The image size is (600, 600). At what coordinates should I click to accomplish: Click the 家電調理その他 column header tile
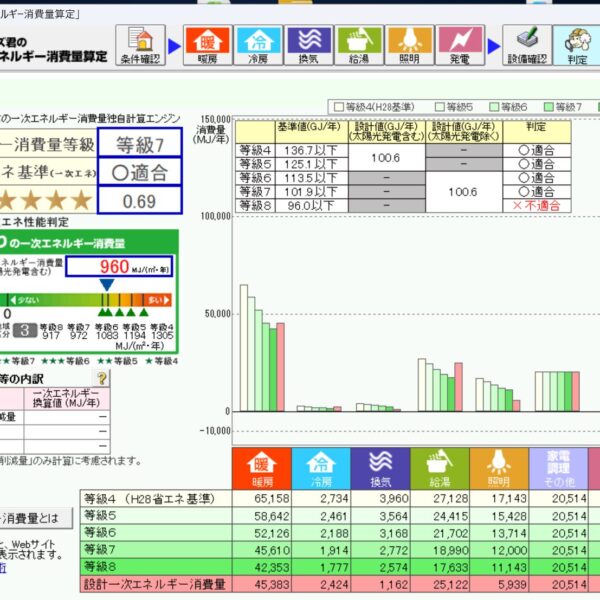pos(558,468)
